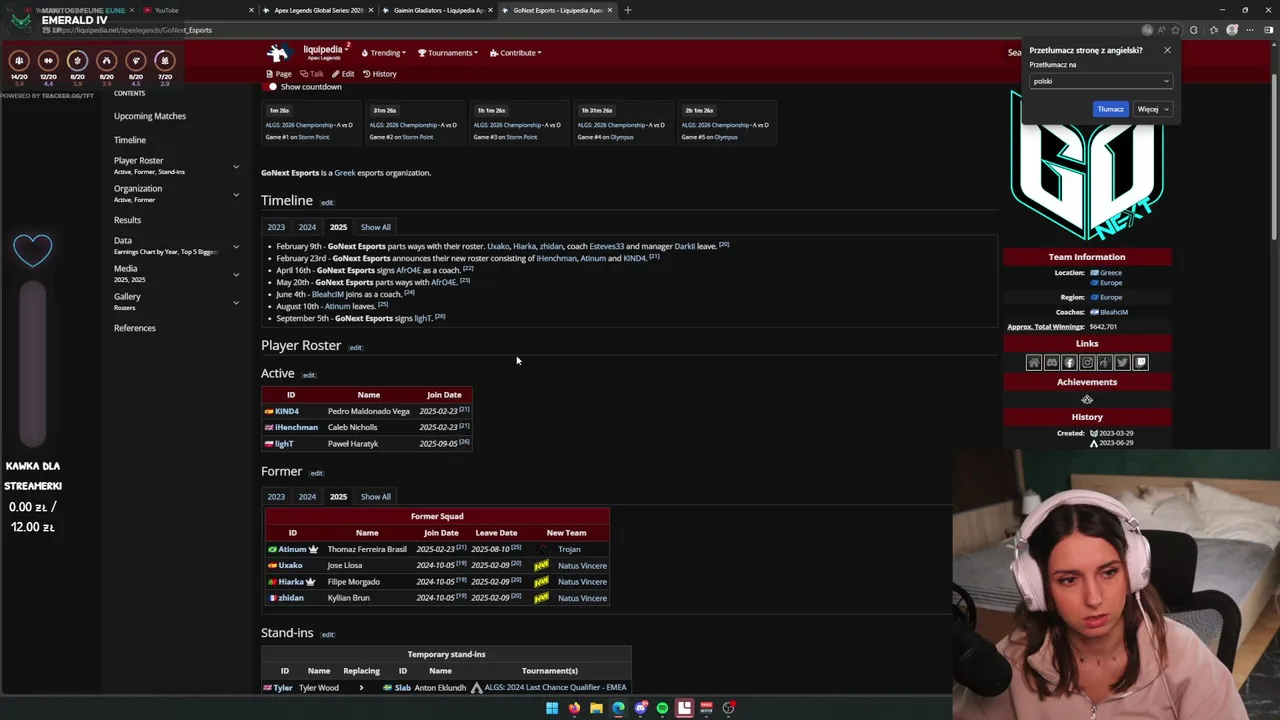Edit the Player Roster section
The image size is (1280, 720).
[x=355, y=348]
